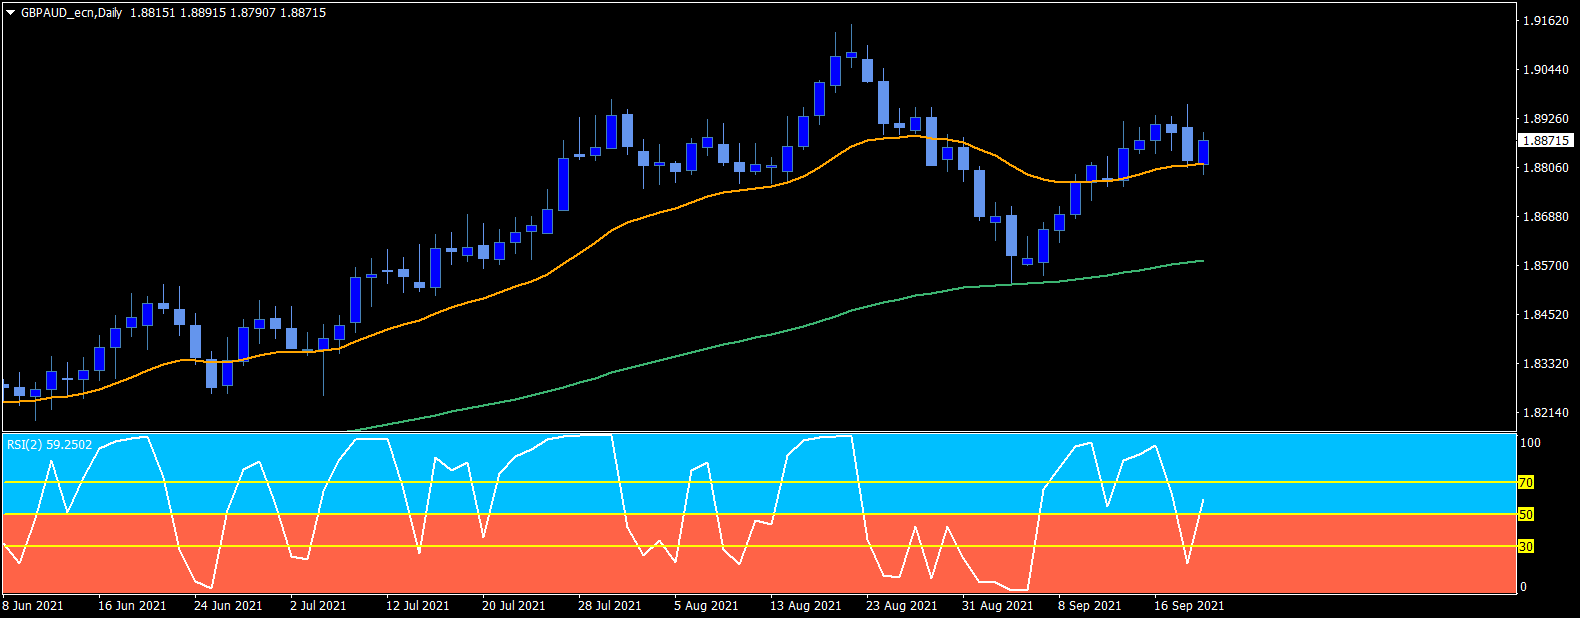Select the low value 1.87907 in chart header

(x=253, y=13)
